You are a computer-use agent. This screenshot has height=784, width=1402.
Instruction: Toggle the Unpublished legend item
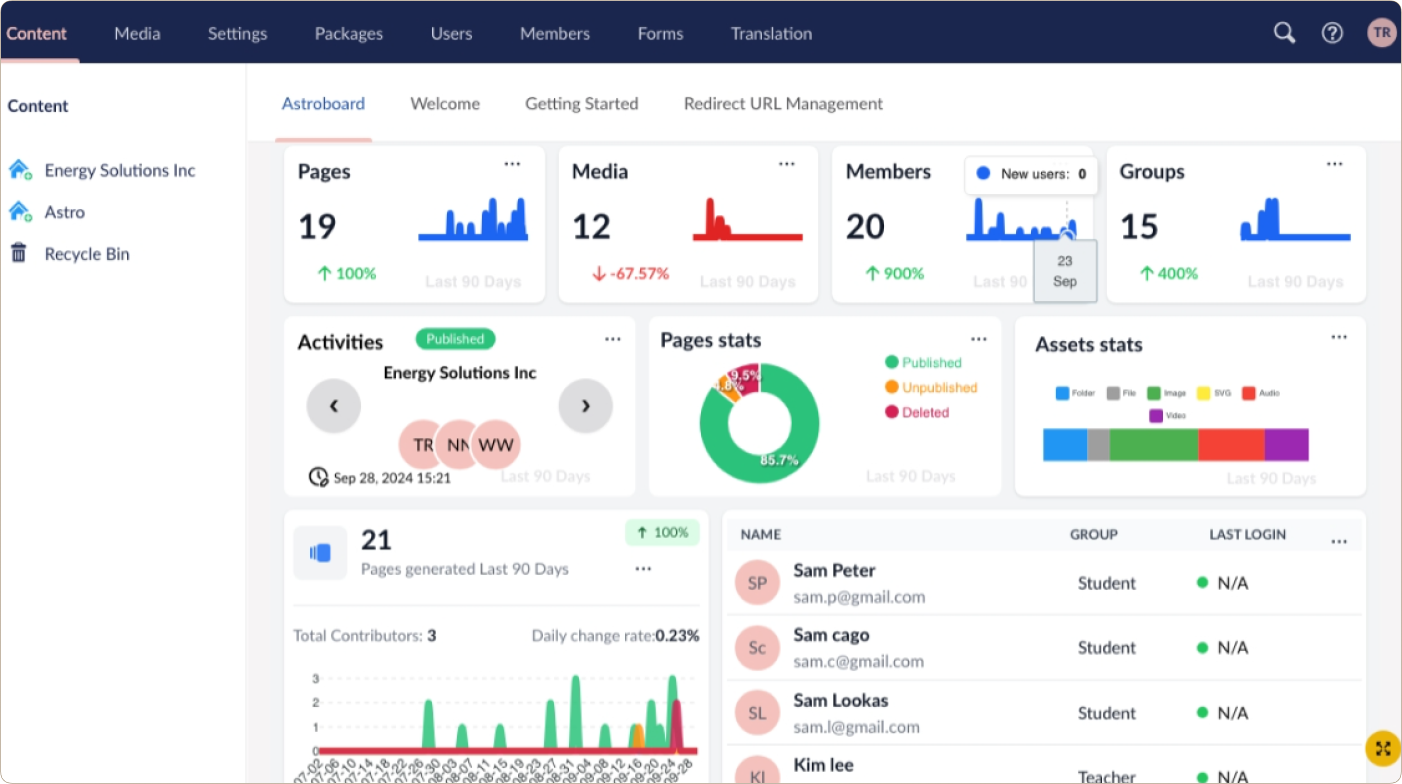pyautogui.click(x=930, y=388)
